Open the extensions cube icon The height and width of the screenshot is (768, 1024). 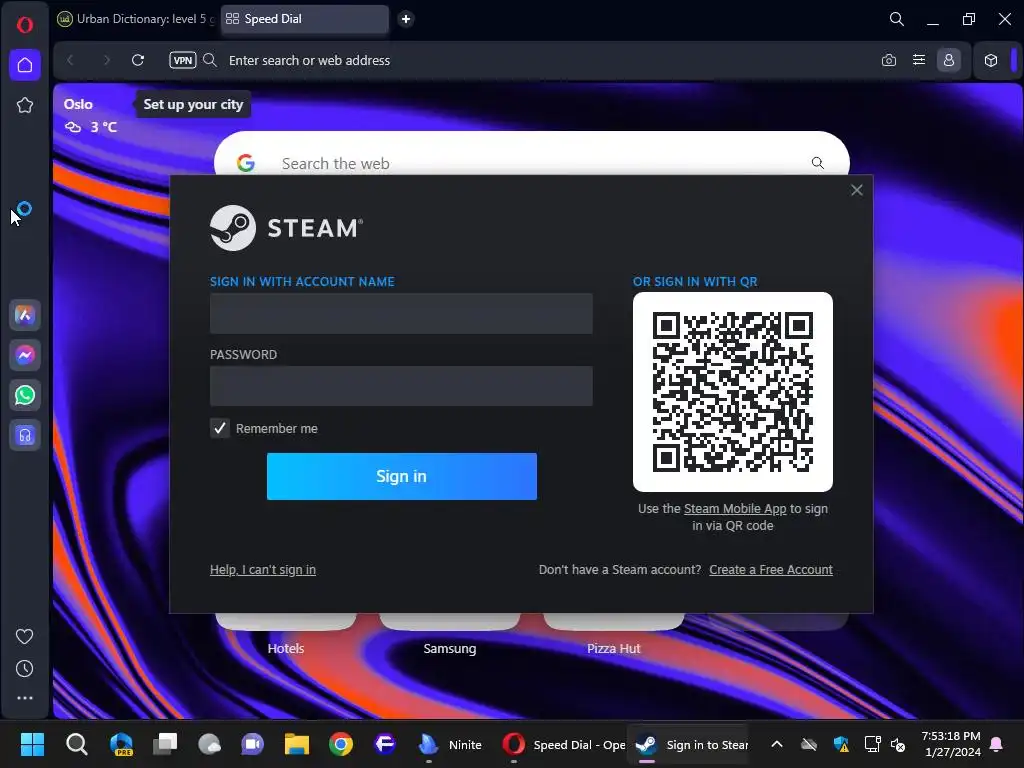tap(991, 60)
